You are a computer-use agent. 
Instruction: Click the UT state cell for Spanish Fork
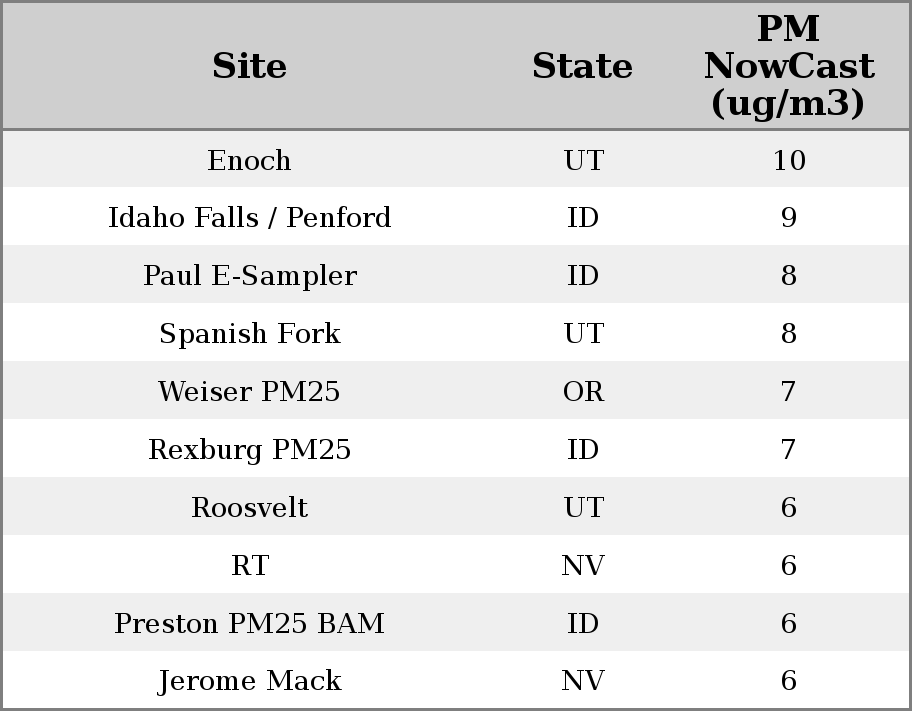(x=583, y=334)
